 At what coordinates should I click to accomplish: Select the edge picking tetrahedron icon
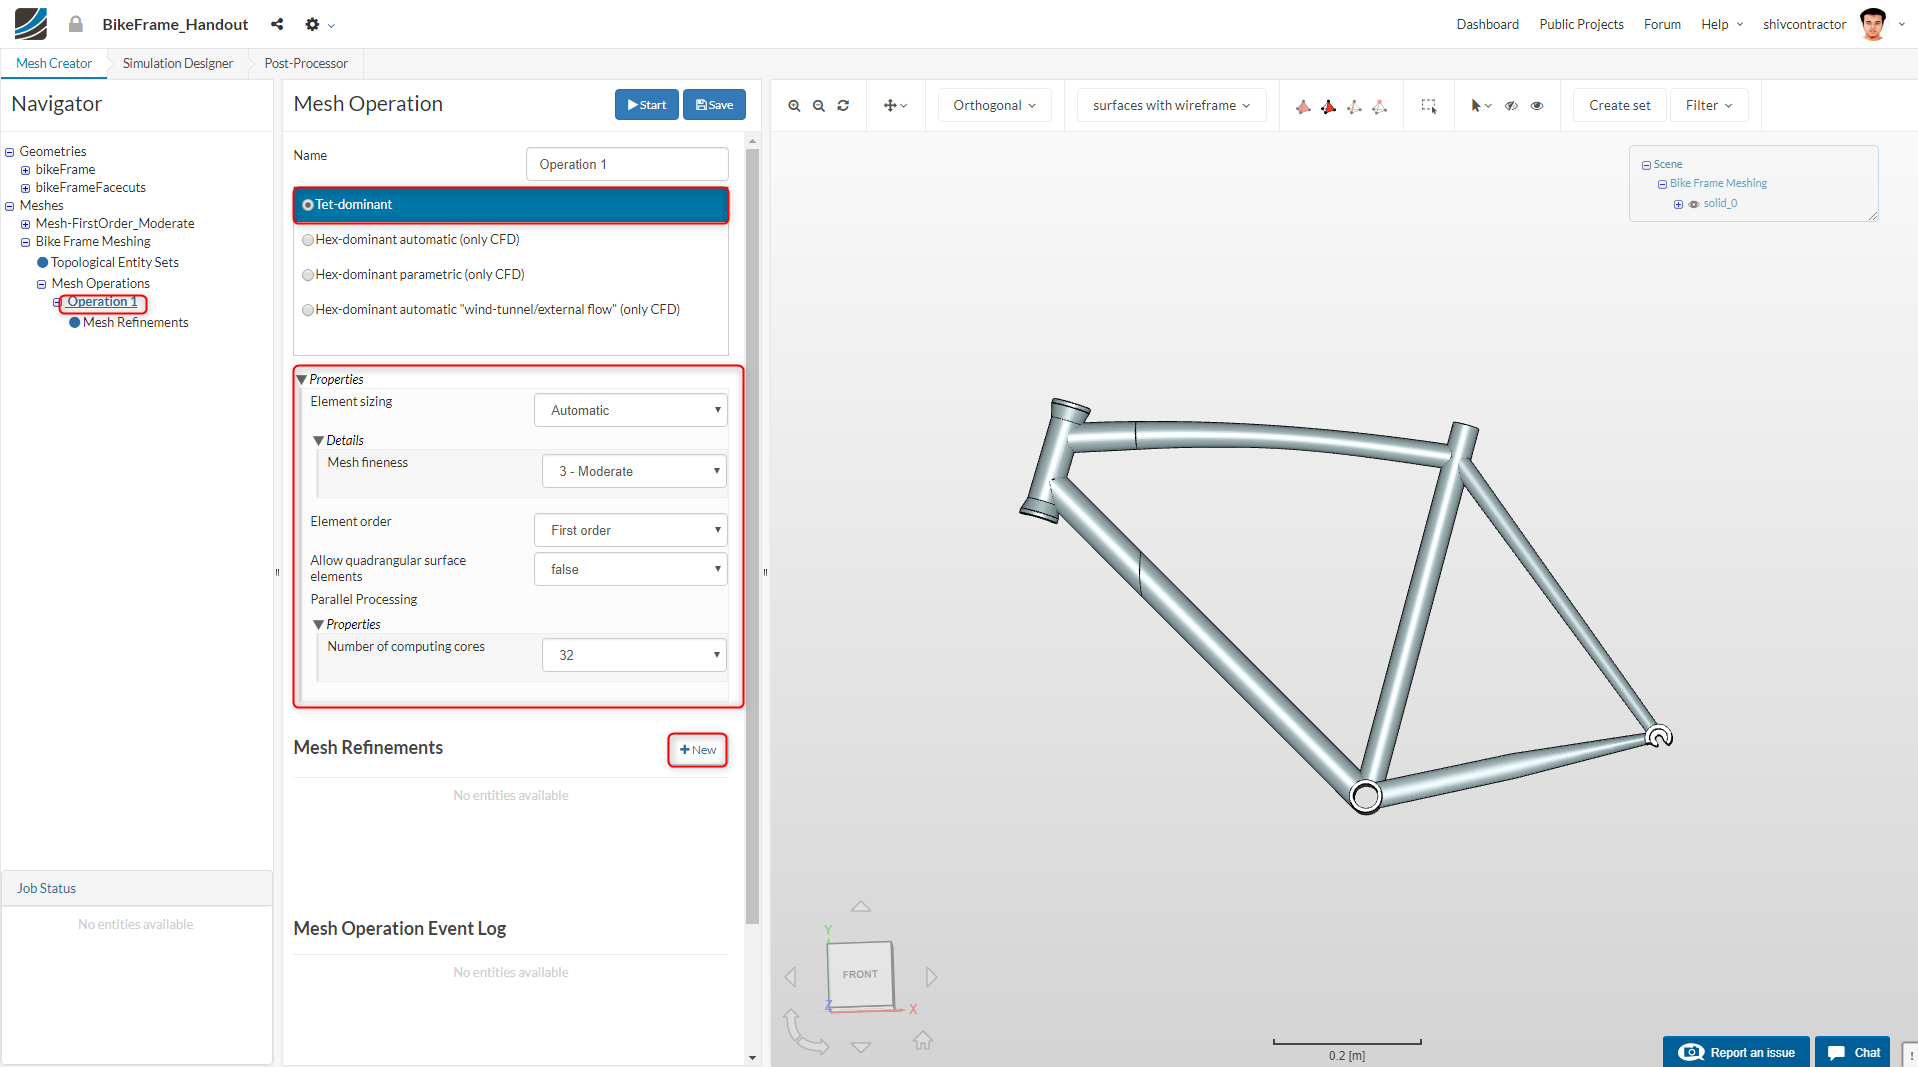point(1354,106)
